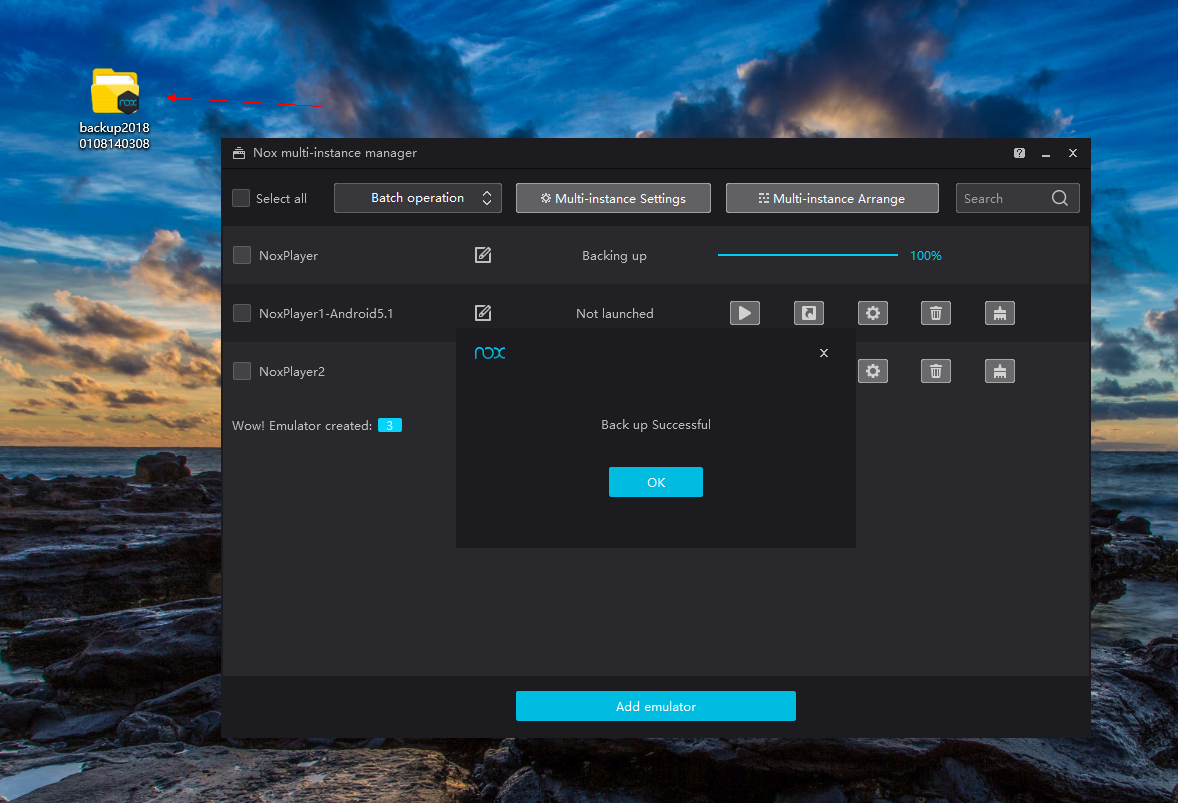Focus the Search input field

[1003, 198]
